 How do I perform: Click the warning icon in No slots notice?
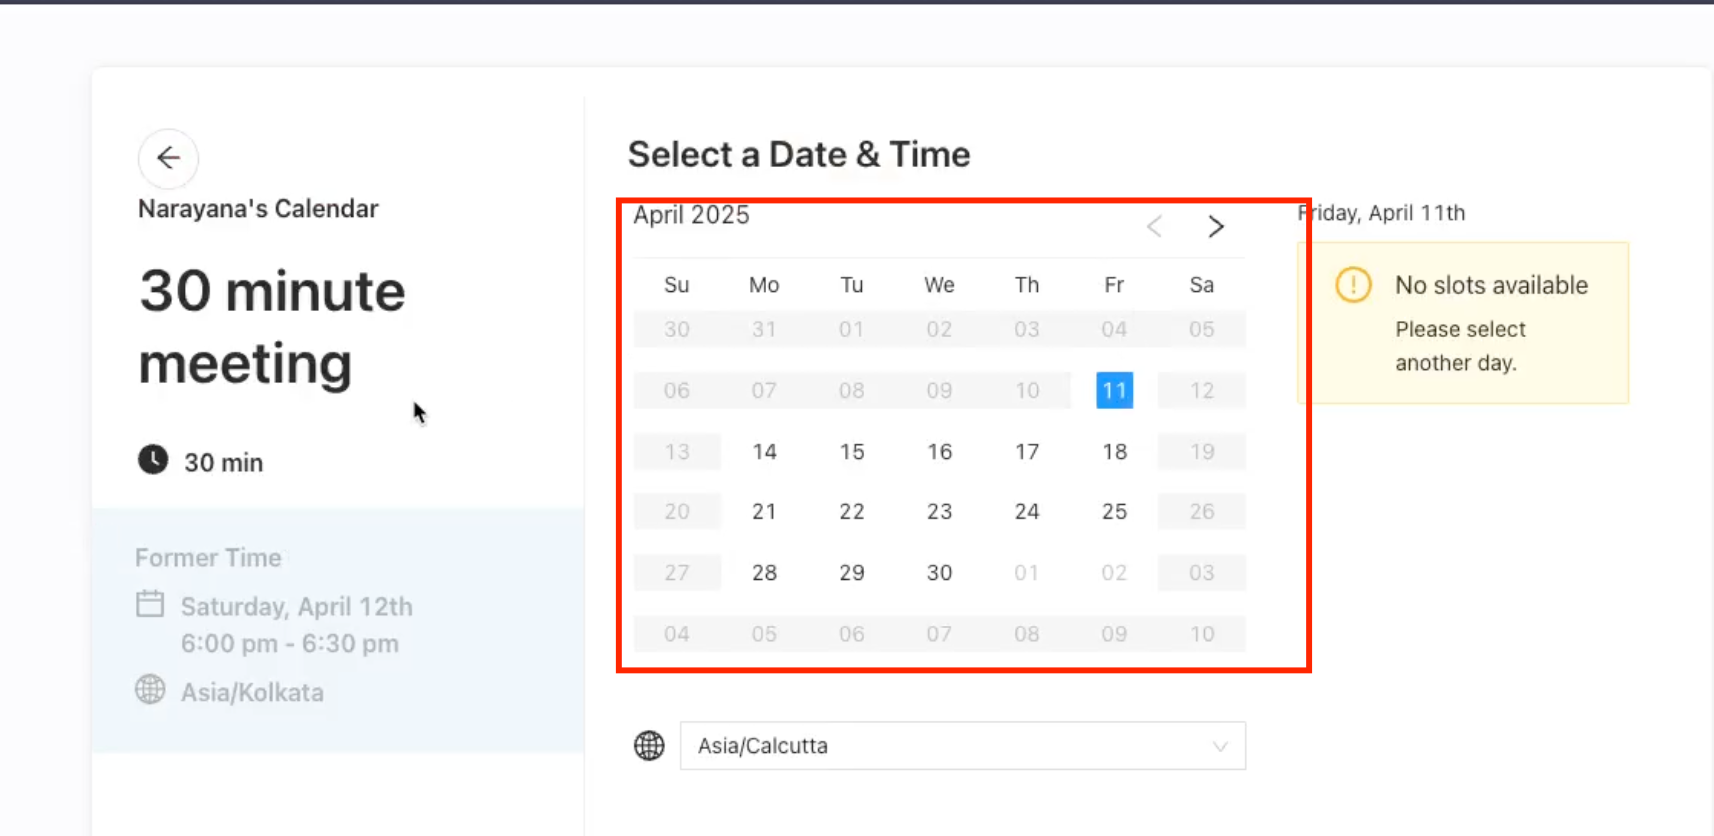[x=1353, y=285]
